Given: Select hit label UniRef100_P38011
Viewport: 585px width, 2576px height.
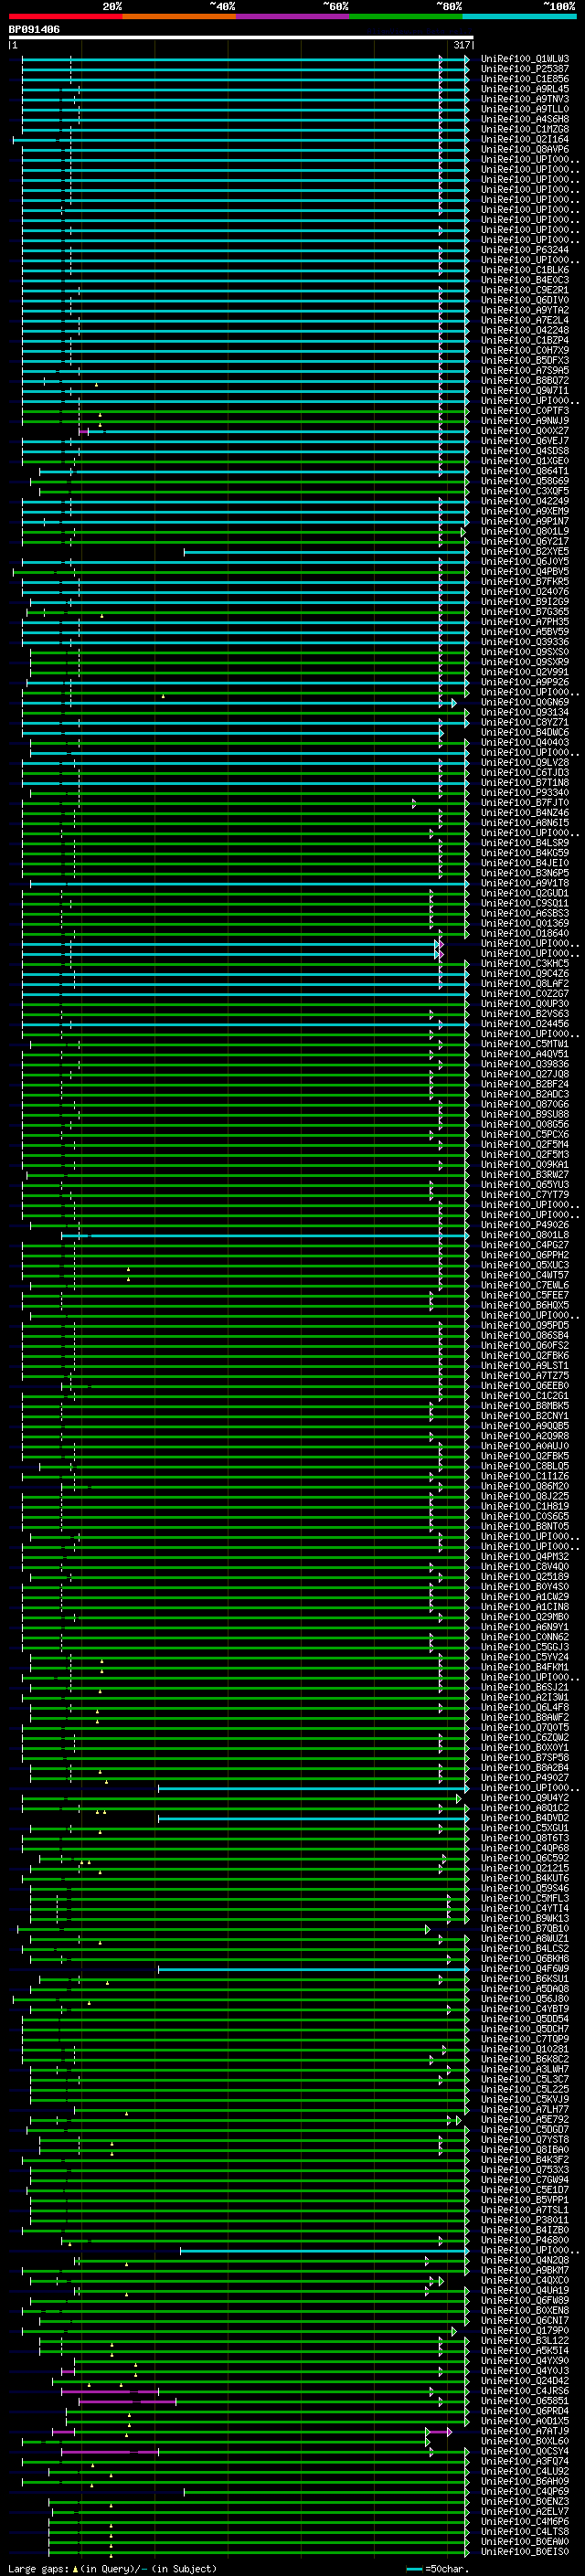Looking at the screenshot, I should click(525, 2219).
